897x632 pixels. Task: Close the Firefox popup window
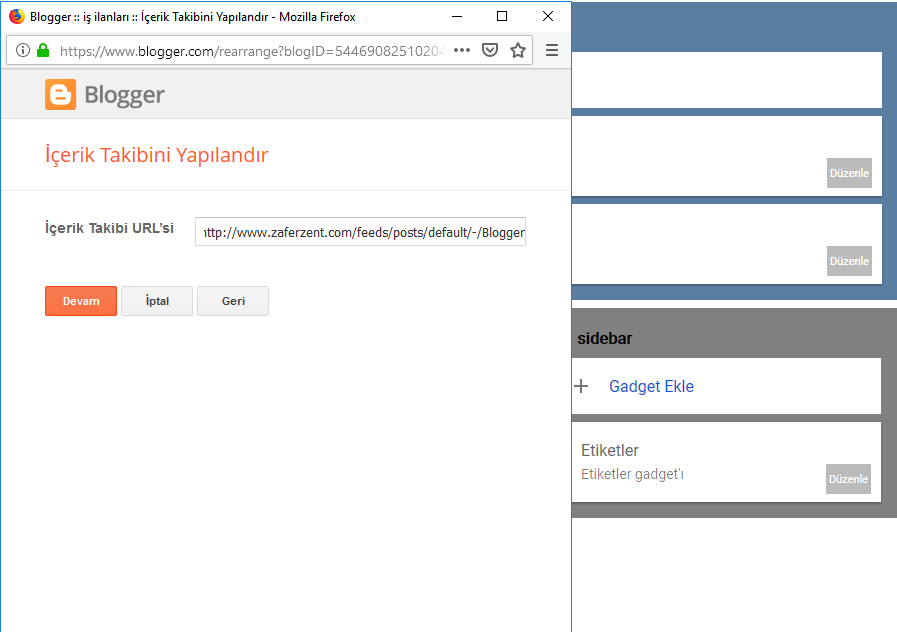[547, 17]
